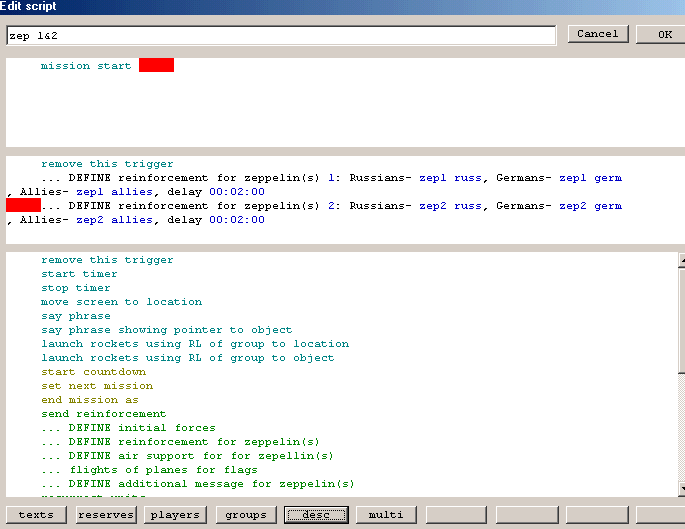Open the reserves button
685x529 pixels.
pyautogui.click(x=106, y=515)
